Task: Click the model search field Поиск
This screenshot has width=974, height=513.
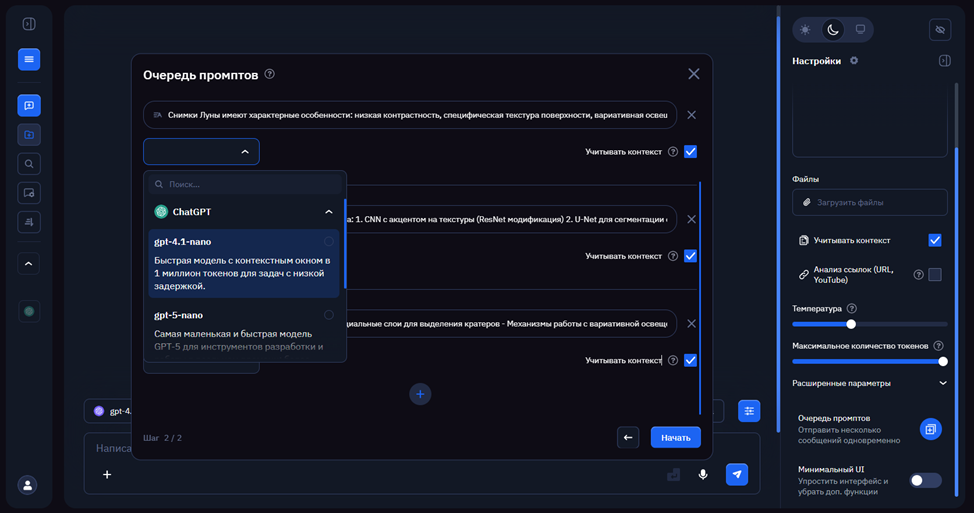Action: [x=250, y=184]
